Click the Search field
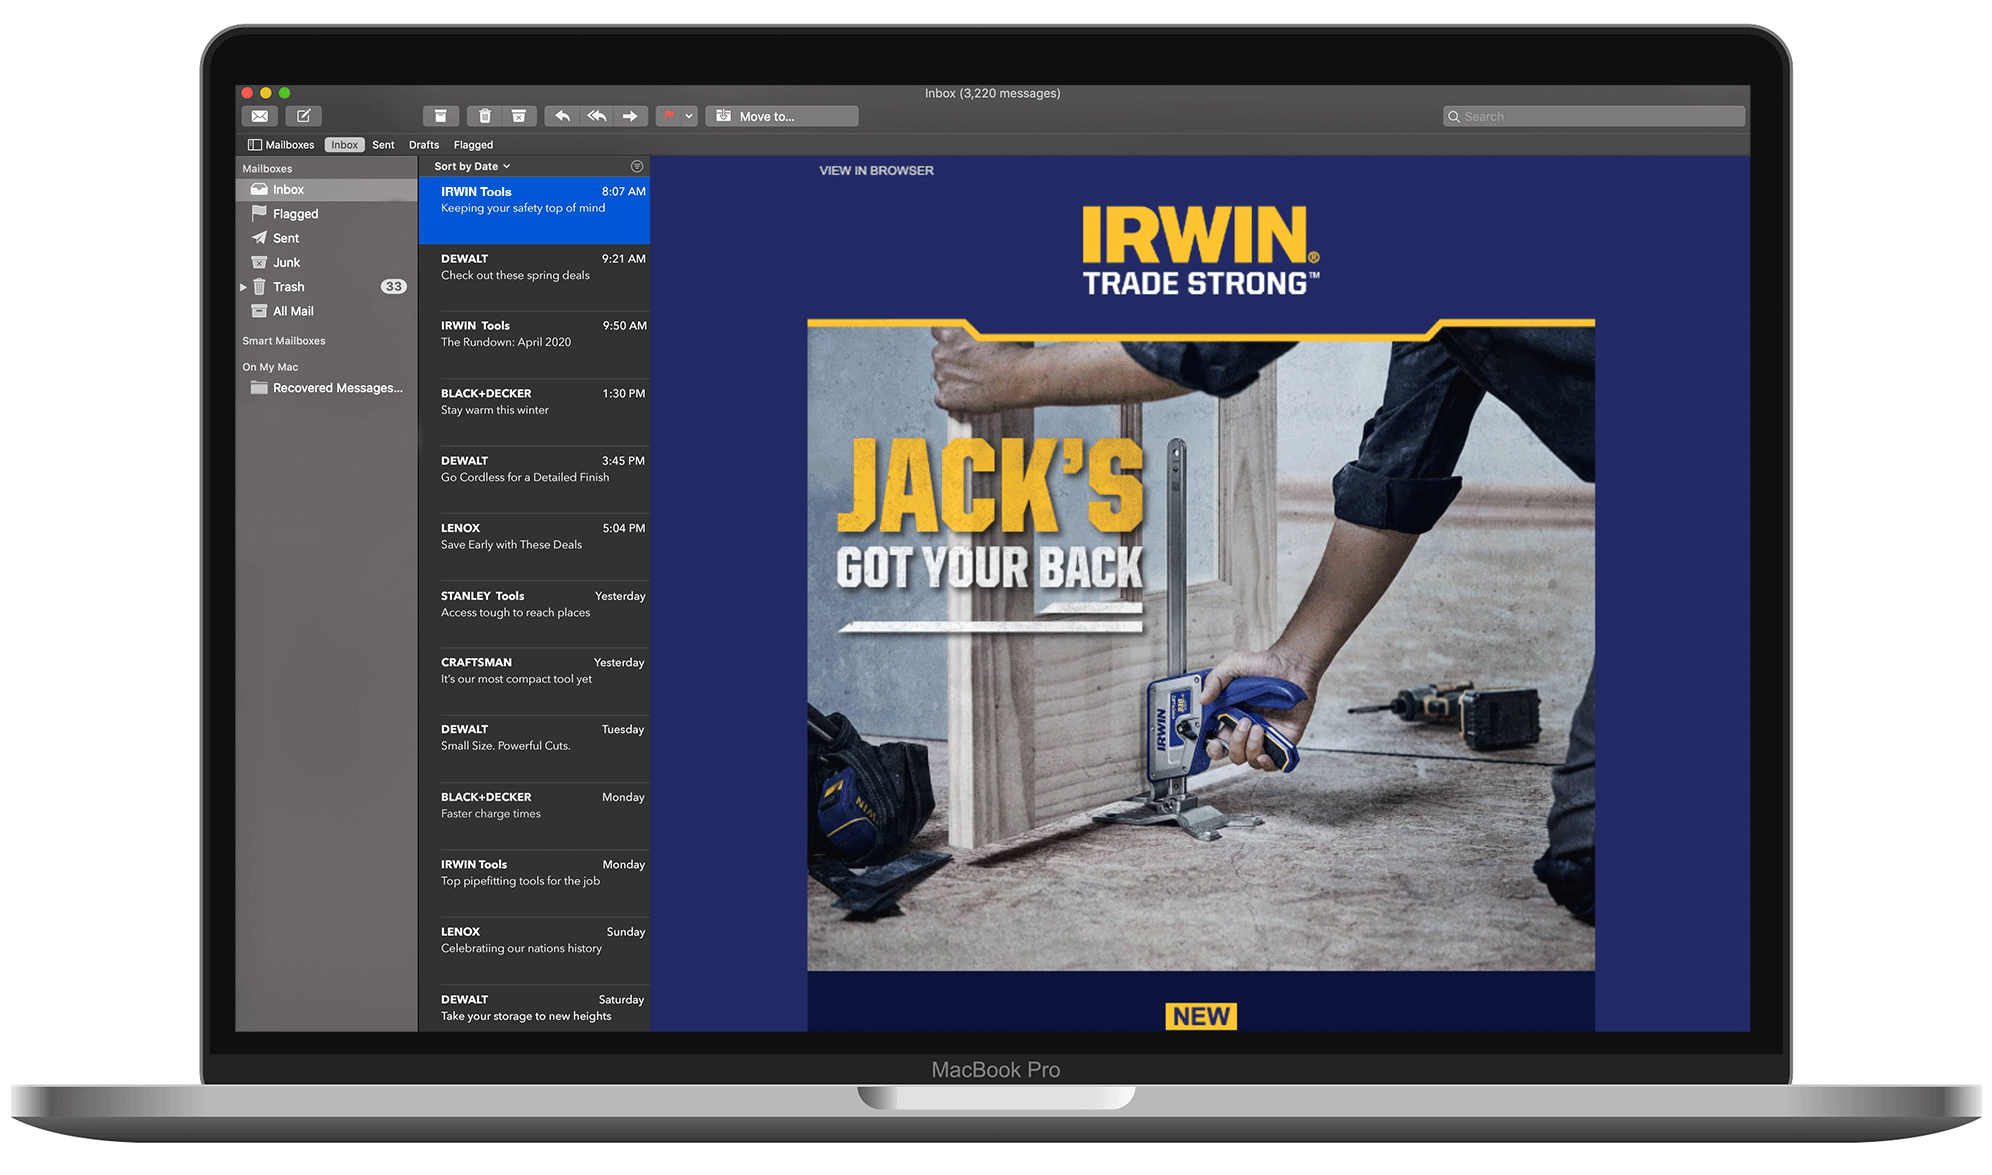The height and width of the screenshot is (1175, 1992). tap(1594, 116)
